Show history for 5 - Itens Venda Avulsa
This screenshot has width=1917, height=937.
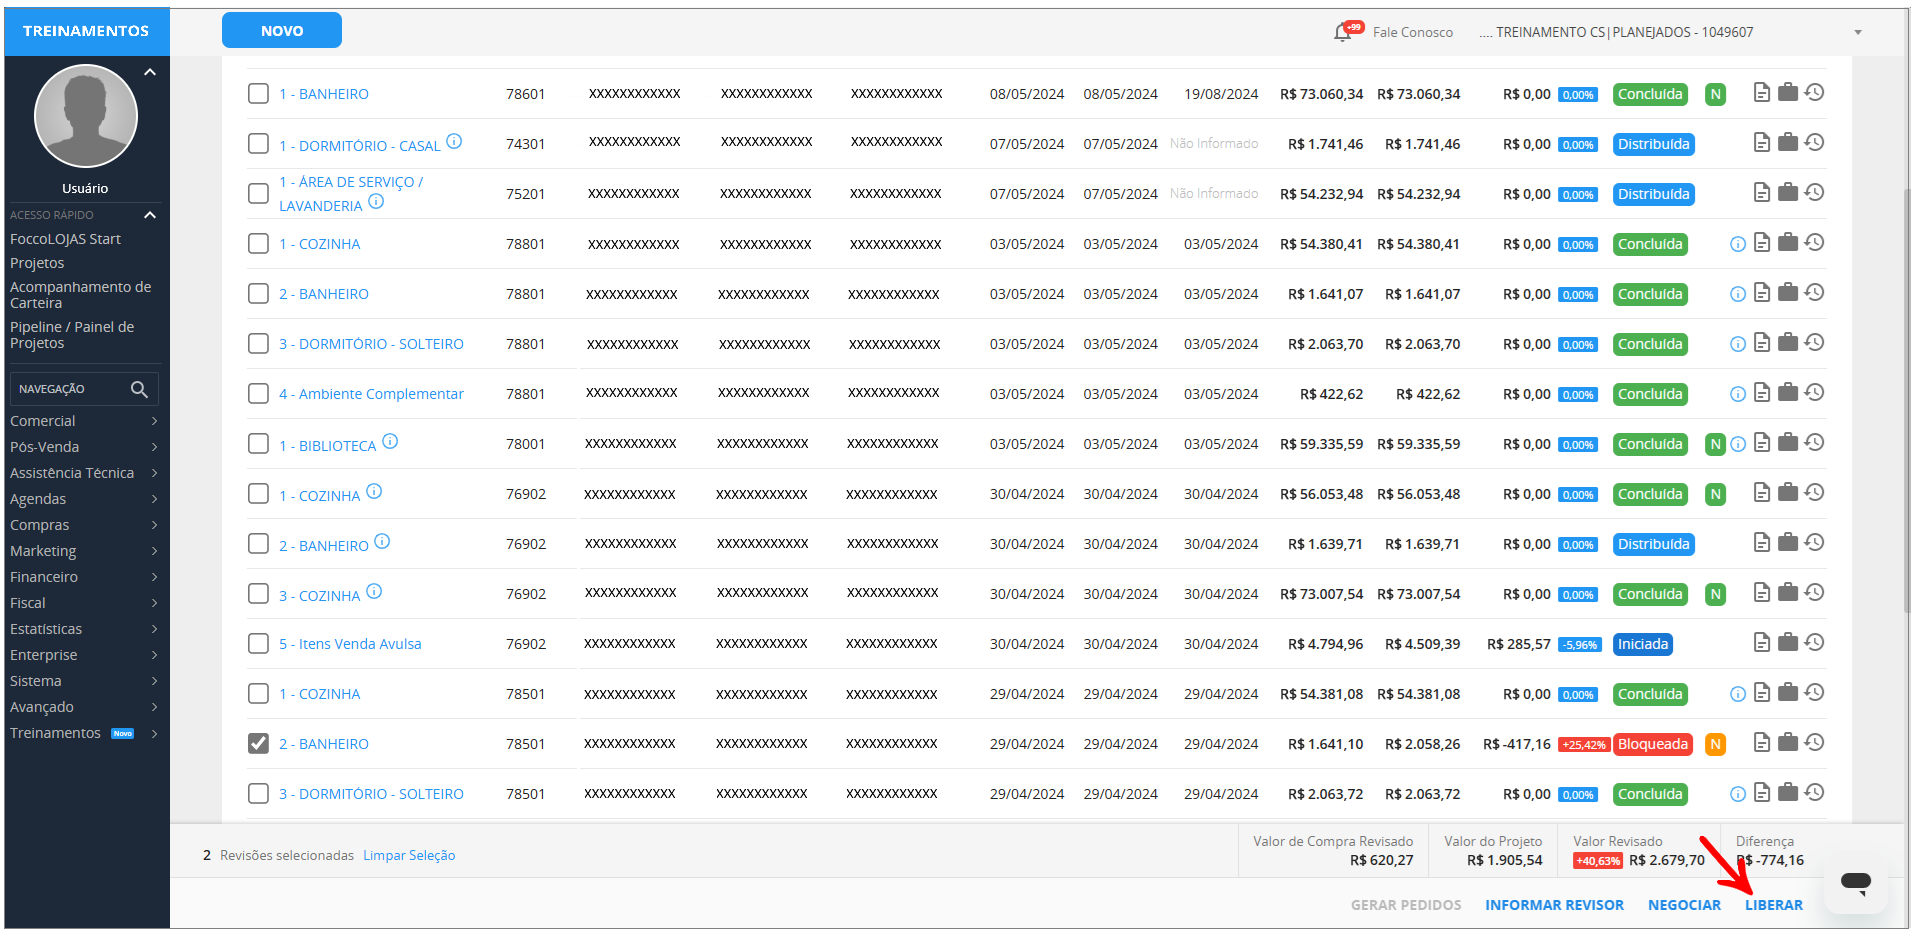(x=1814, y=643)
